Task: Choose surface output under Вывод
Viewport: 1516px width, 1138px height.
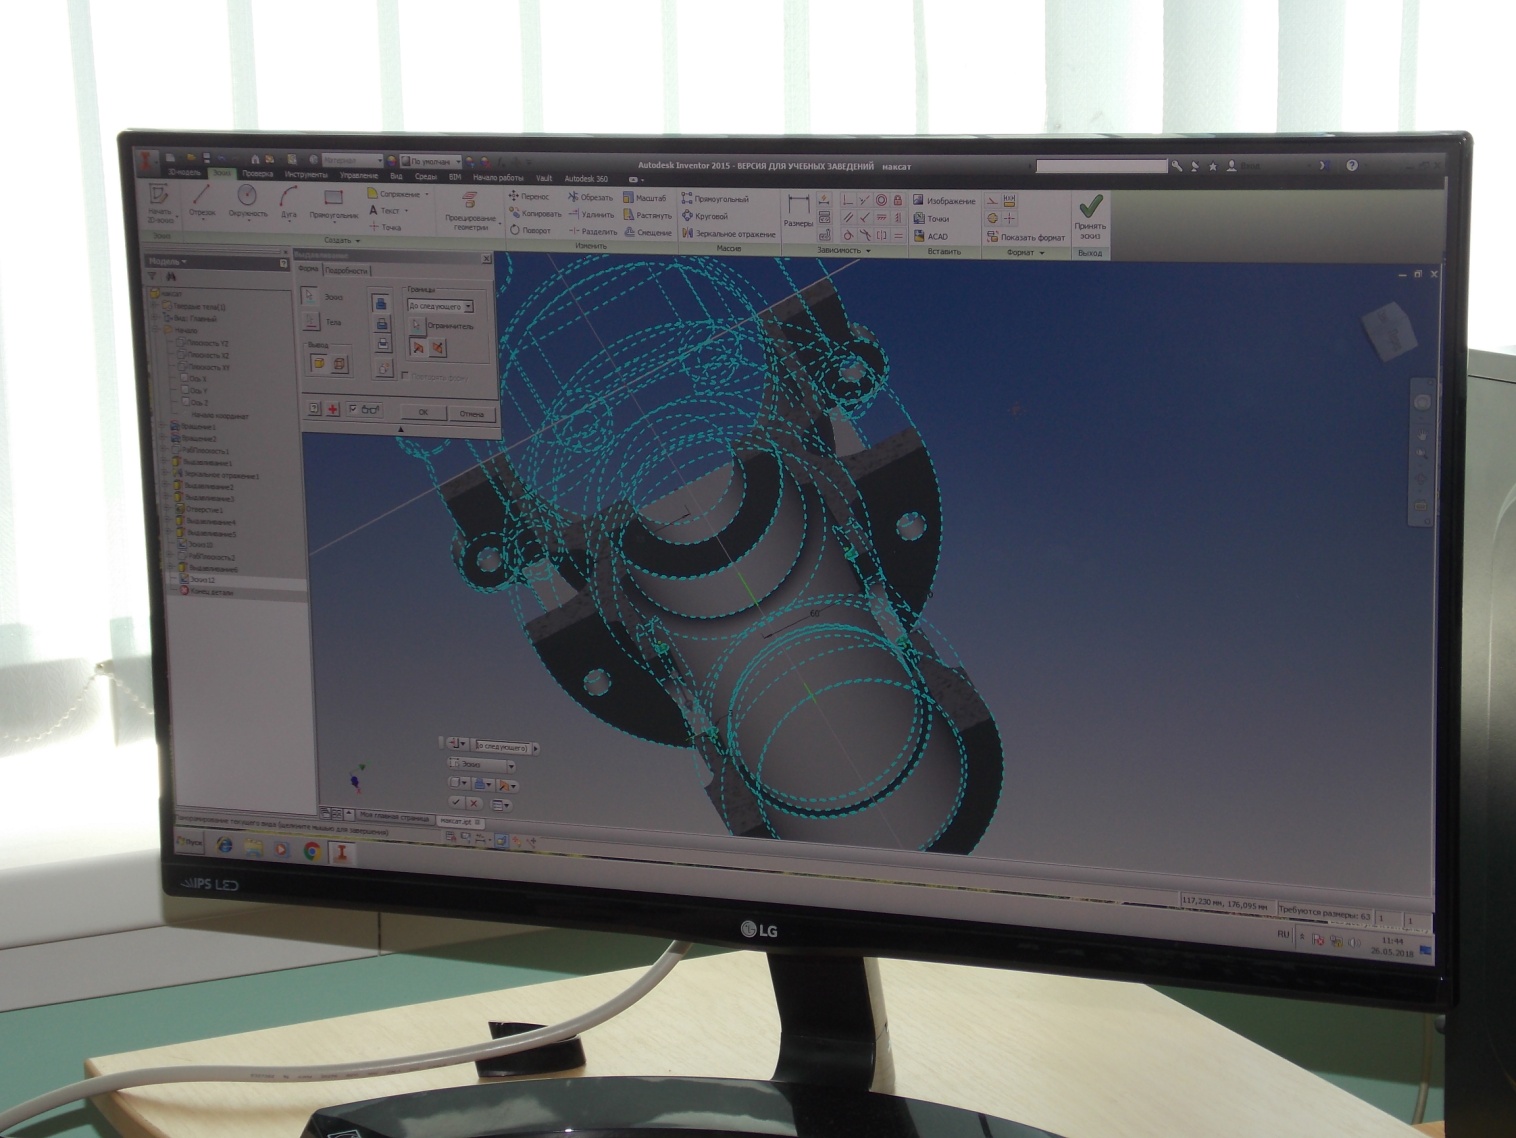Action: [339, 363]
